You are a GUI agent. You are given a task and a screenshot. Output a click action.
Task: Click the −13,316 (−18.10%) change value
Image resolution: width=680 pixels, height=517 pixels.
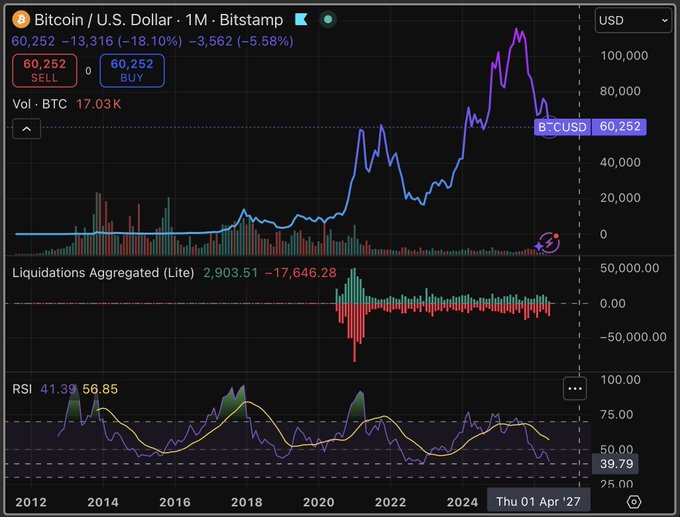pos(122,41)
